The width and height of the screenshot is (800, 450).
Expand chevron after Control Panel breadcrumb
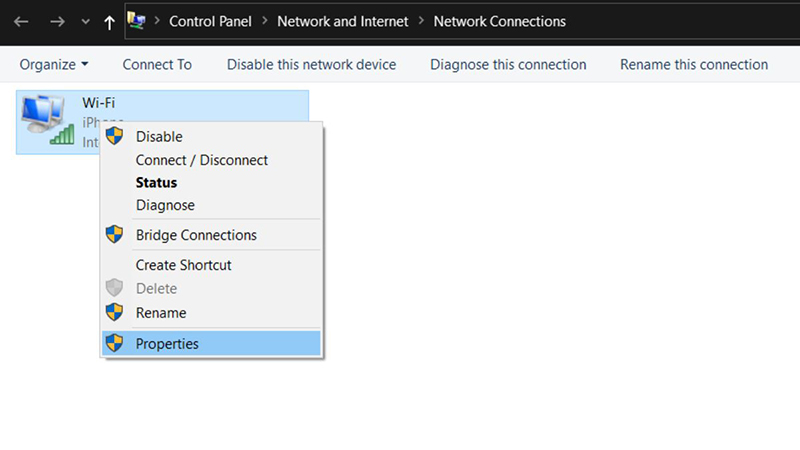(264, 21)
